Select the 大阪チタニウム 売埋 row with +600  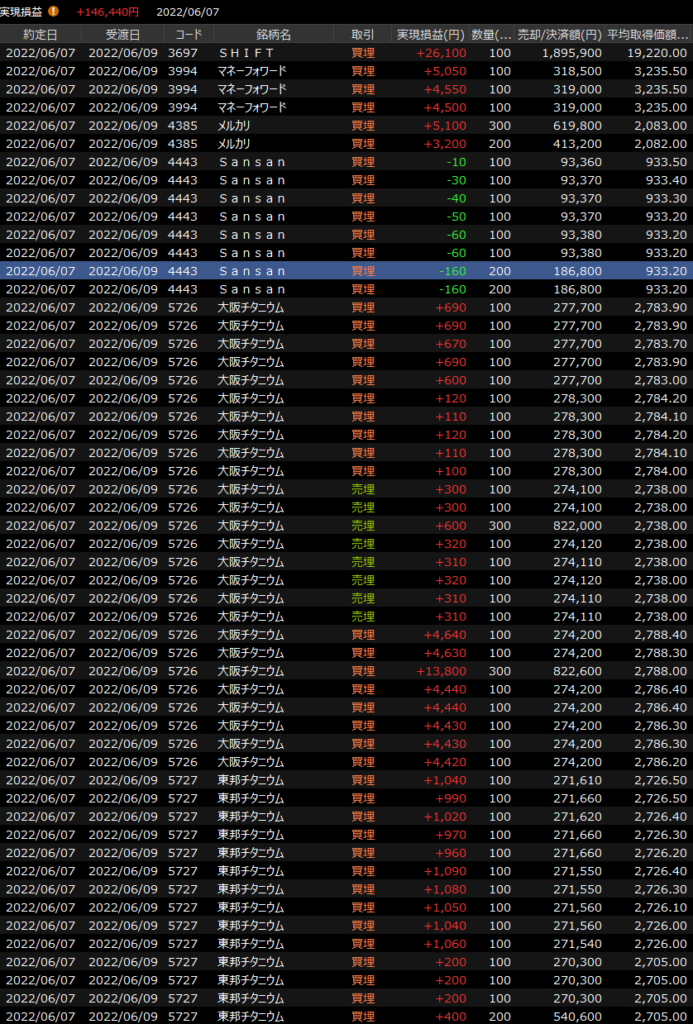[x=346, y=525]
